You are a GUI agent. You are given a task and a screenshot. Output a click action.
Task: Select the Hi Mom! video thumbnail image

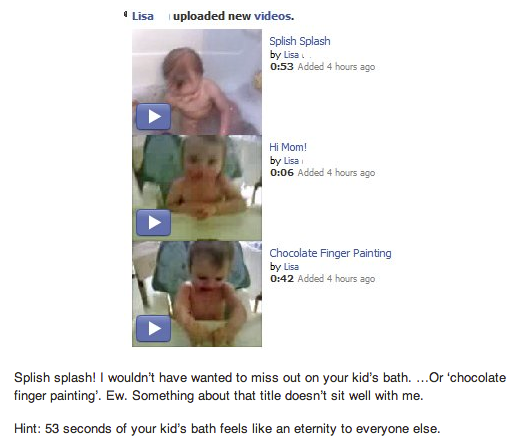tap(197, 188)
